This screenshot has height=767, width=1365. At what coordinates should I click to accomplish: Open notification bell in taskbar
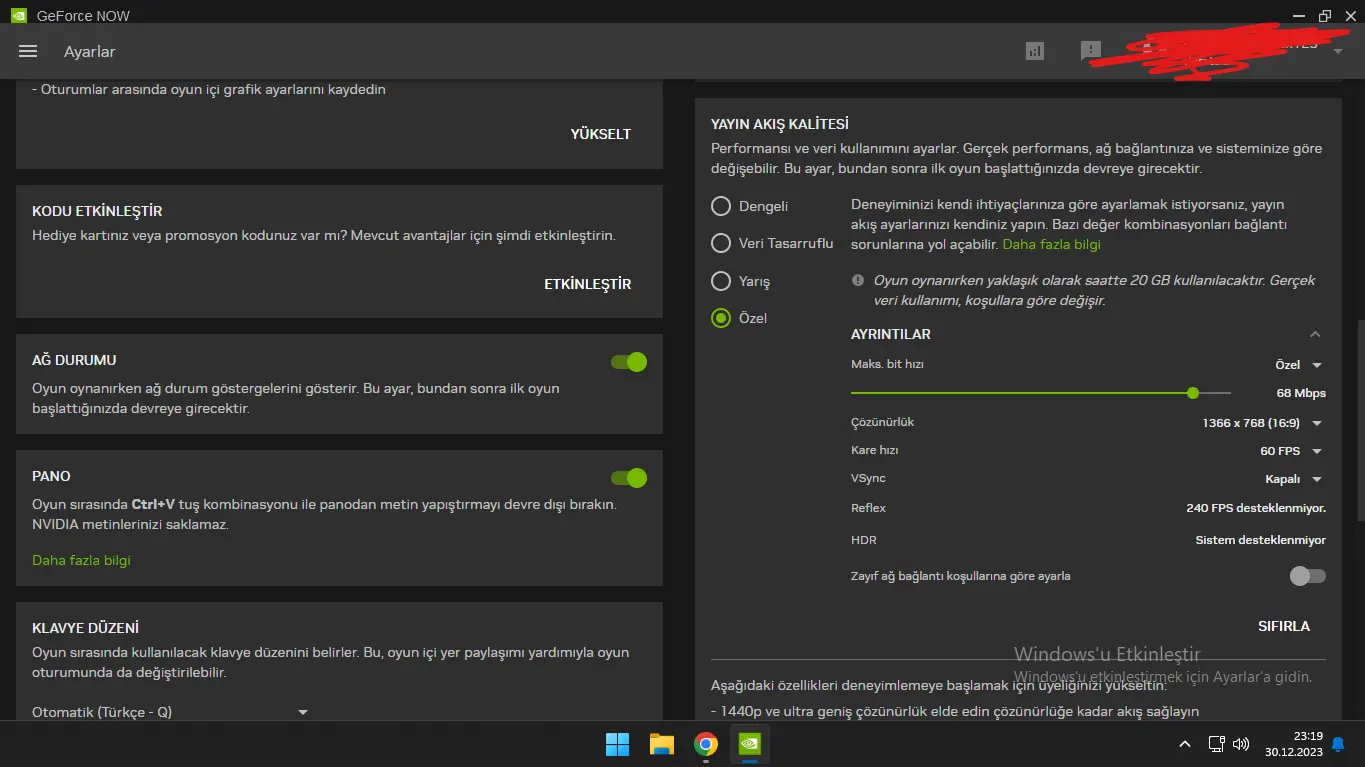tap(1338, 744)
